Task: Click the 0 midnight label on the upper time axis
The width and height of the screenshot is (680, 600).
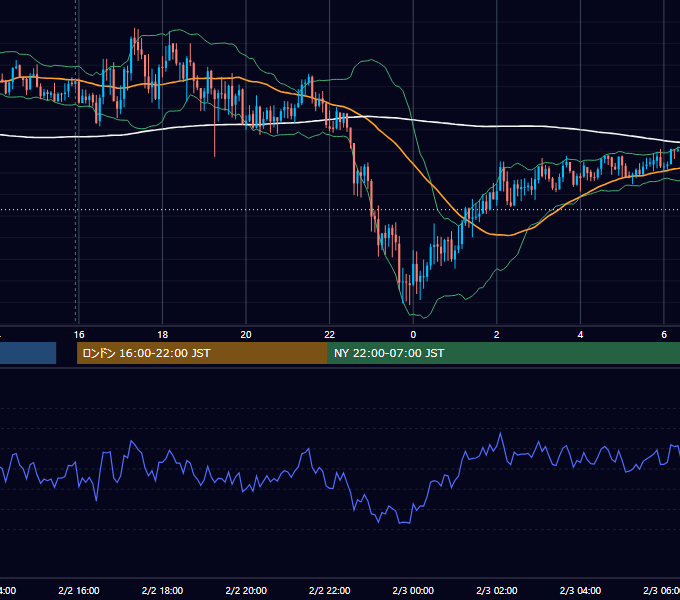Action: (x=413, y=334)
